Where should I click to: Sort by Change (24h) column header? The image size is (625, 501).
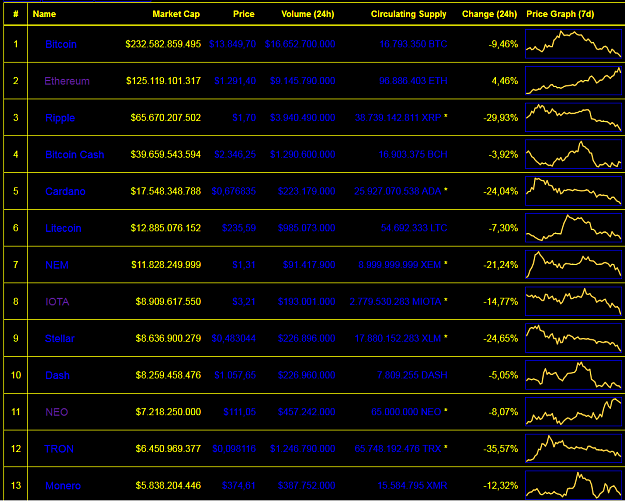tap(489, 14)
